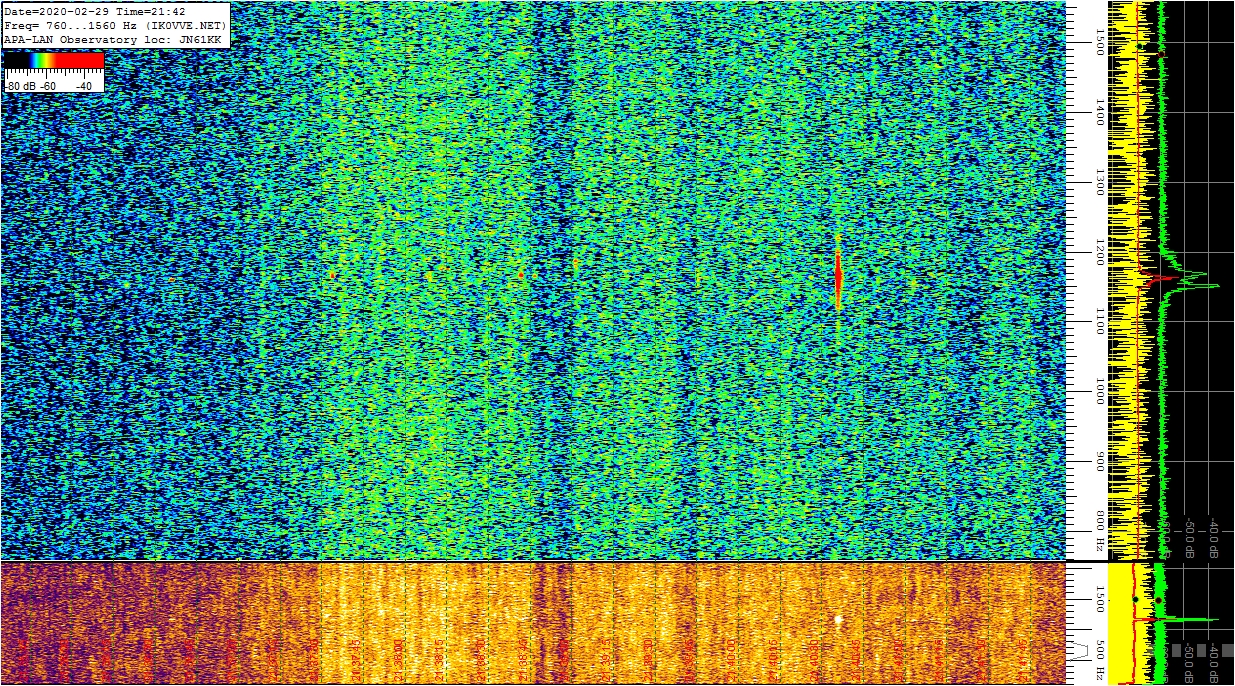Screen dimensions: 1235x686
Task: Click the white spot in the lower orange spectrogram
Action: pos(838,619)
